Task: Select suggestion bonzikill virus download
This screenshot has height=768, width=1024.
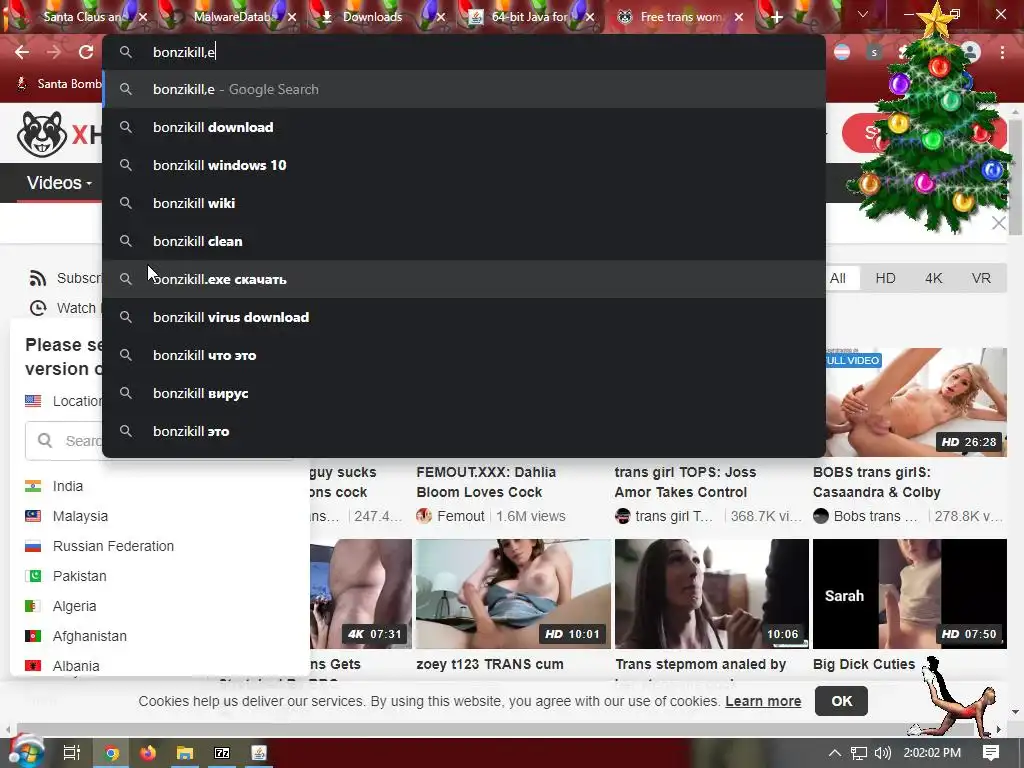Action: (x=464, y=317)
